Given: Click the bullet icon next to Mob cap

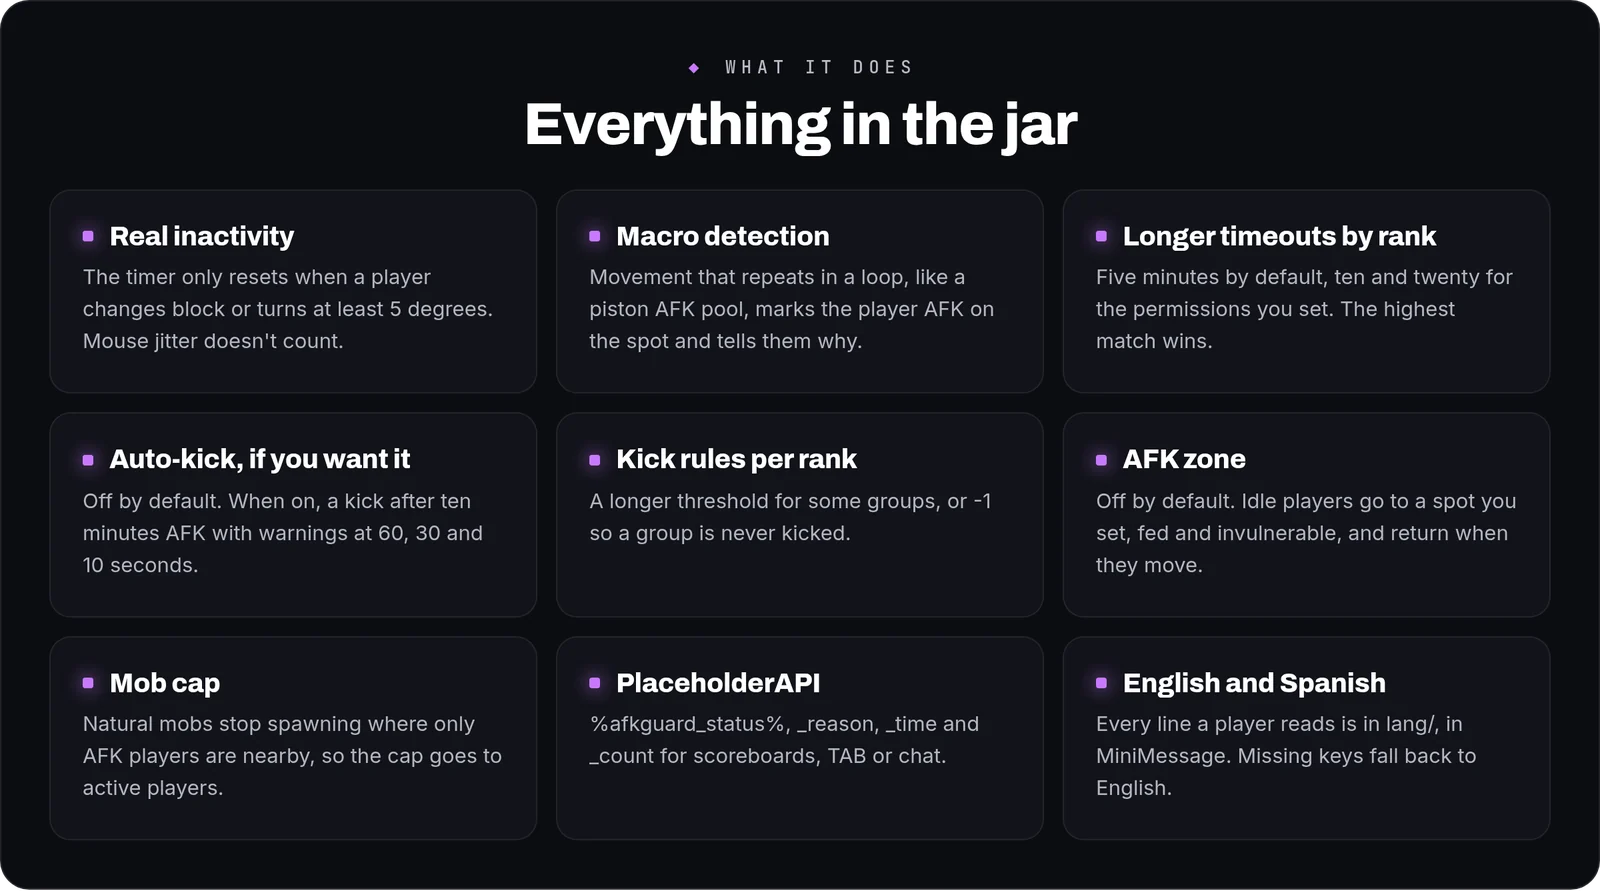Looking at the screenshot, I should pyautogui.click(x=88, y=683).
